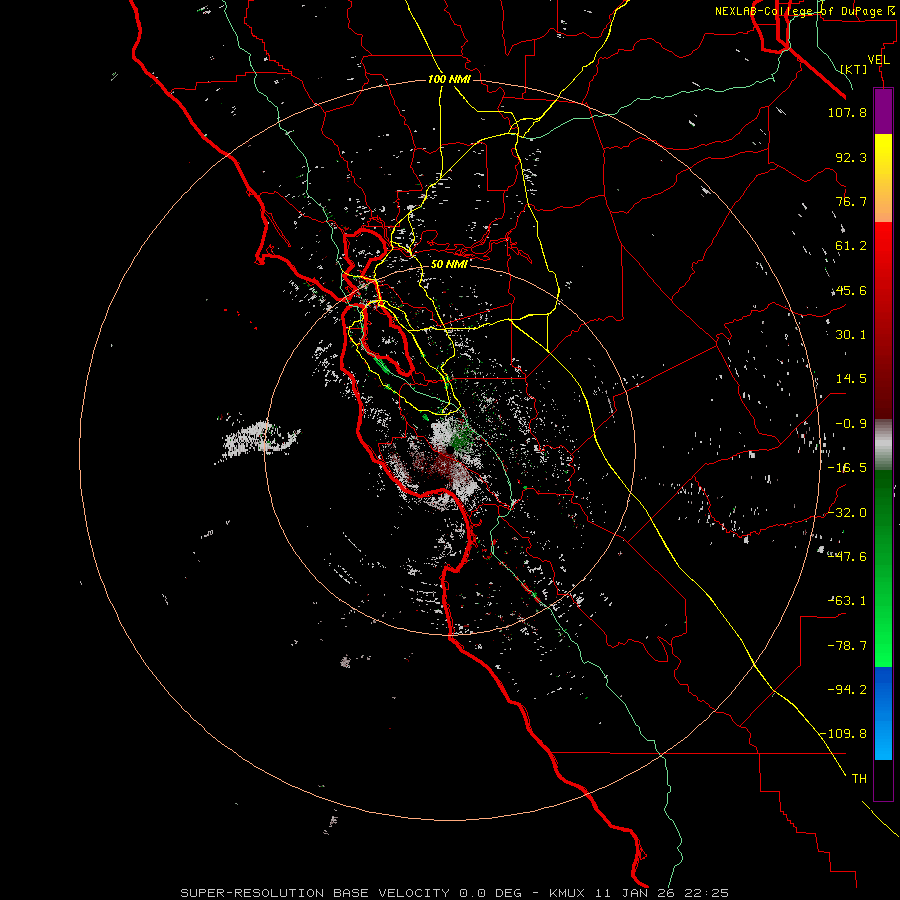
Task: Click the NEXLAB-College of DuPage credit text
Action: 804,11
